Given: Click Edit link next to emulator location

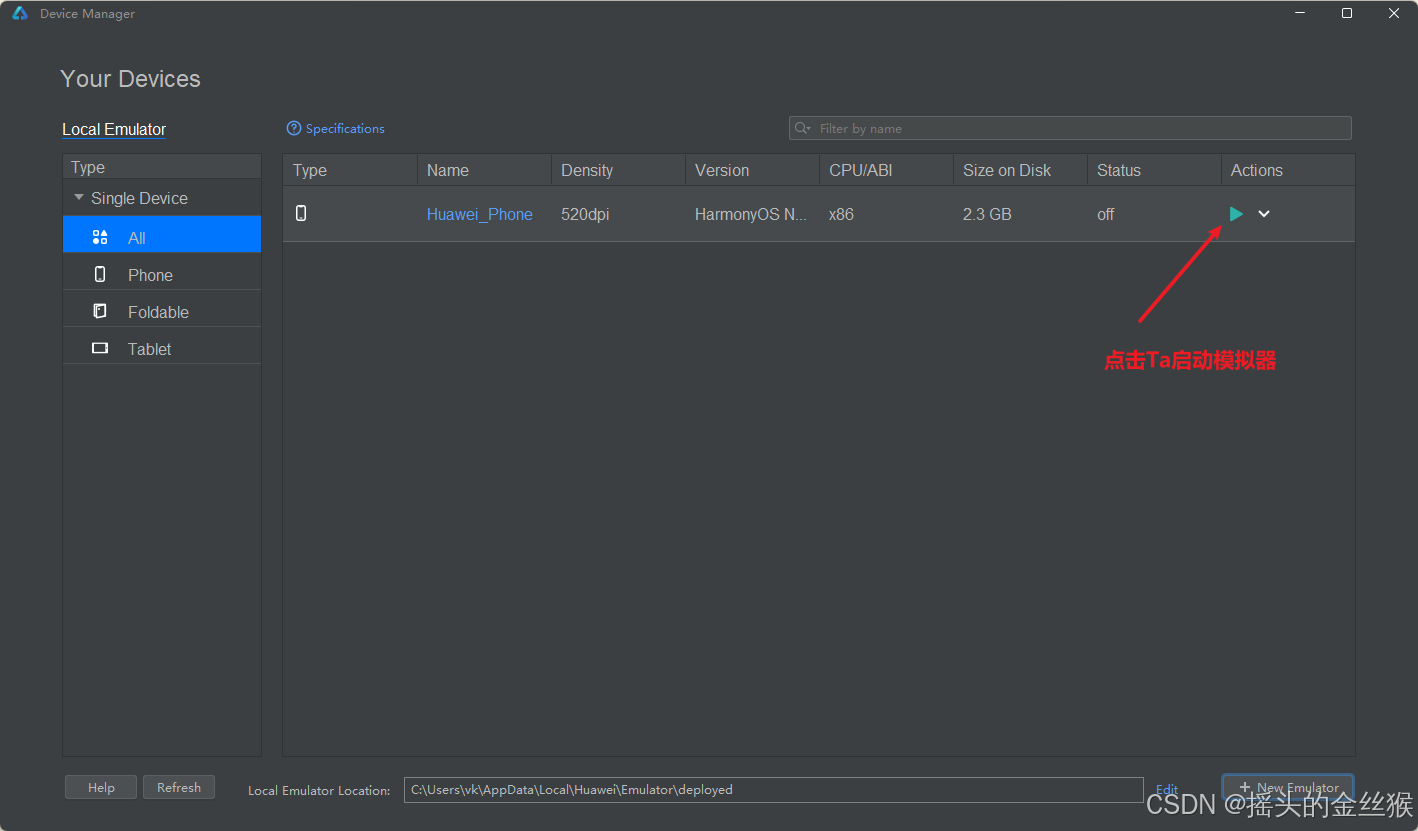Looking at the screenshot, I should [x=1166, y=790].
